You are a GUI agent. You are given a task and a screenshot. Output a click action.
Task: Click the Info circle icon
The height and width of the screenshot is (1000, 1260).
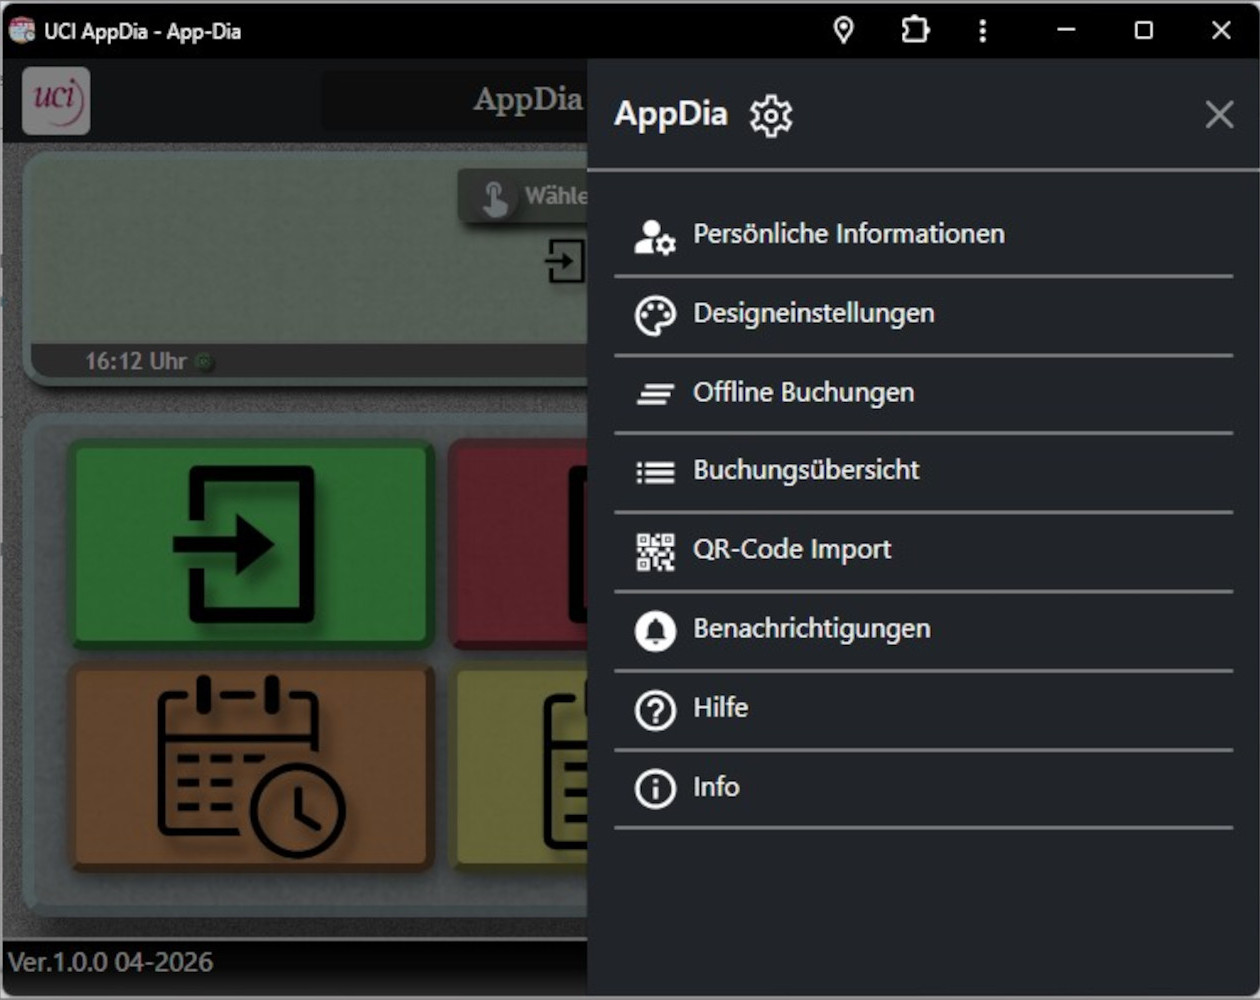pos(655,789)
